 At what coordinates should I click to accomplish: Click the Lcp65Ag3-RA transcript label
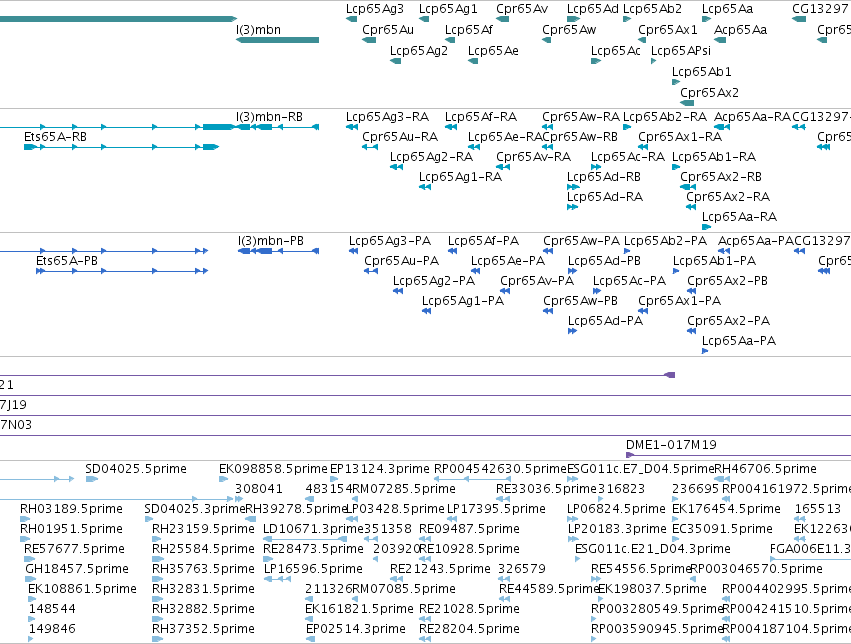pos(387,117)
